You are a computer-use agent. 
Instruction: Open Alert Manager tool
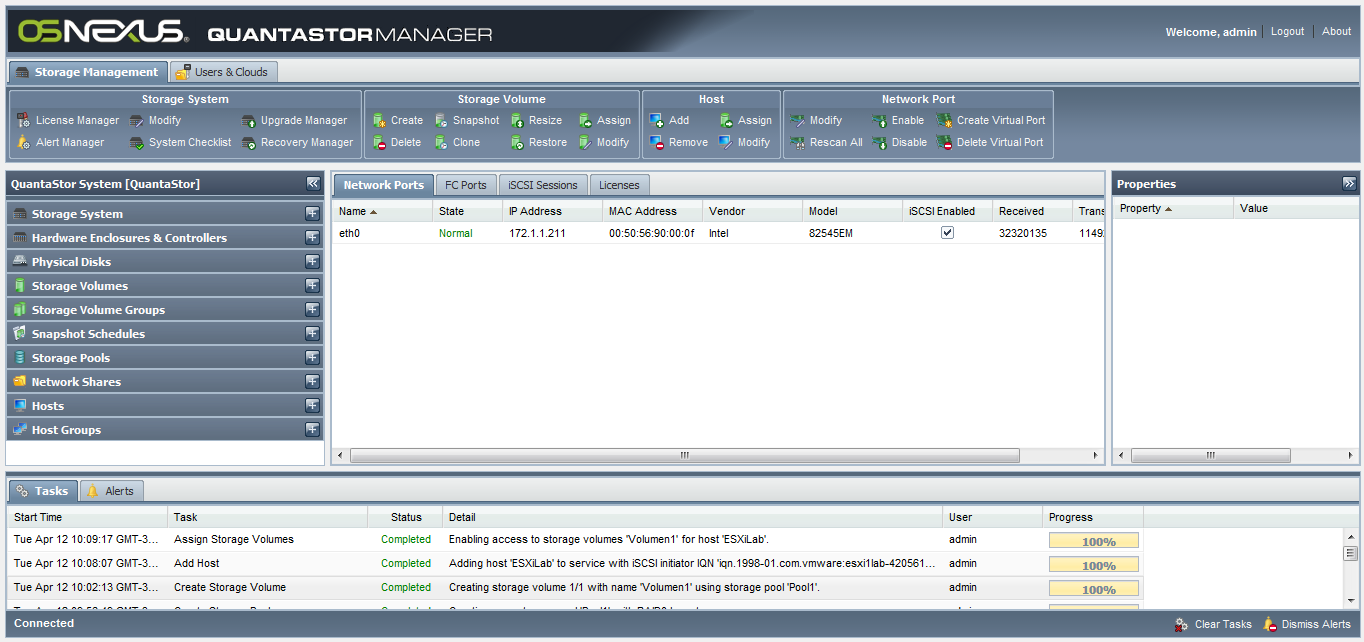60,142
